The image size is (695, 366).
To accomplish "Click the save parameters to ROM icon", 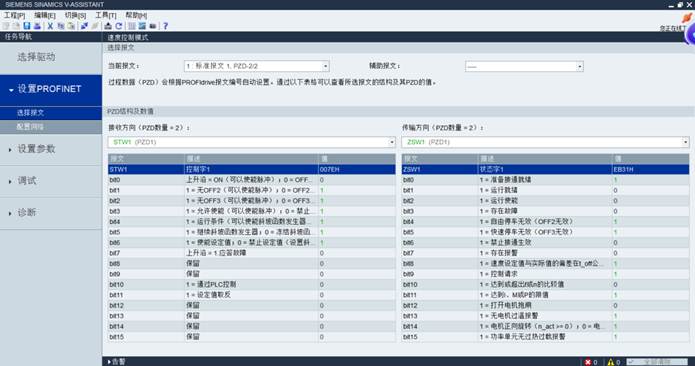I will pyautogui.click(x=108, y=26).
